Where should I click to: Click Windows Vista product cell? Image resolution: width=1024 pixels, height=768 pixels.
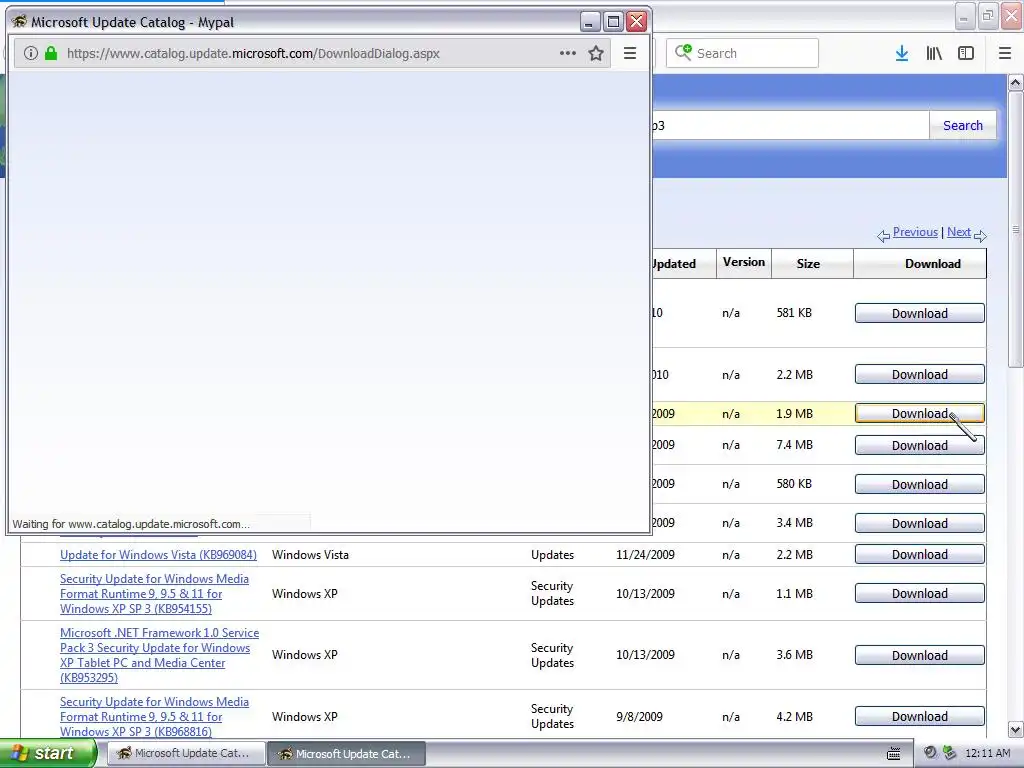310,554
